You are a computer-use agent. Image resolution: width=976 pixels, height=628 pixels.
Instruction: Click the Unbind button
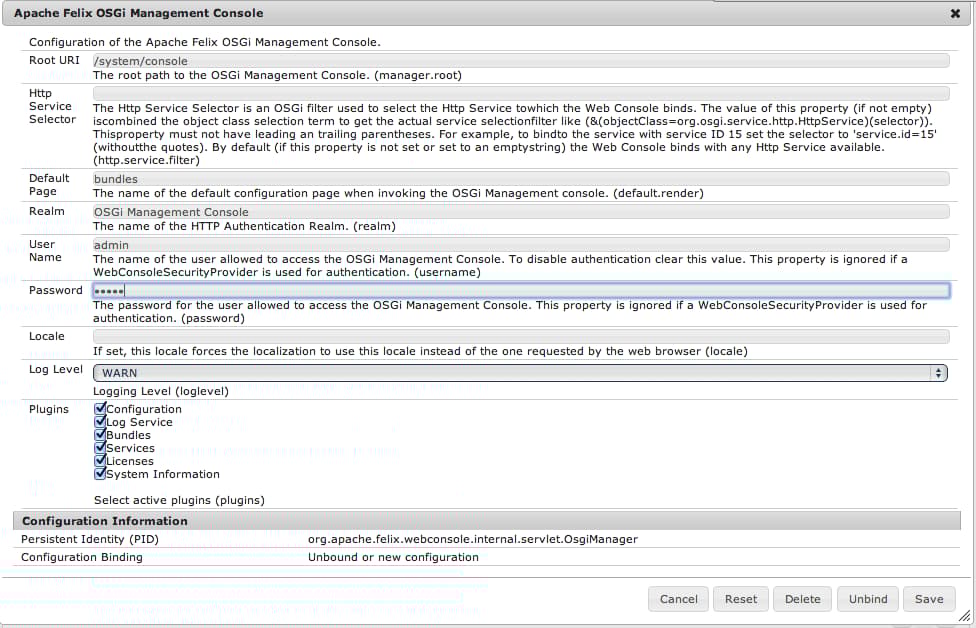(867, 598)
